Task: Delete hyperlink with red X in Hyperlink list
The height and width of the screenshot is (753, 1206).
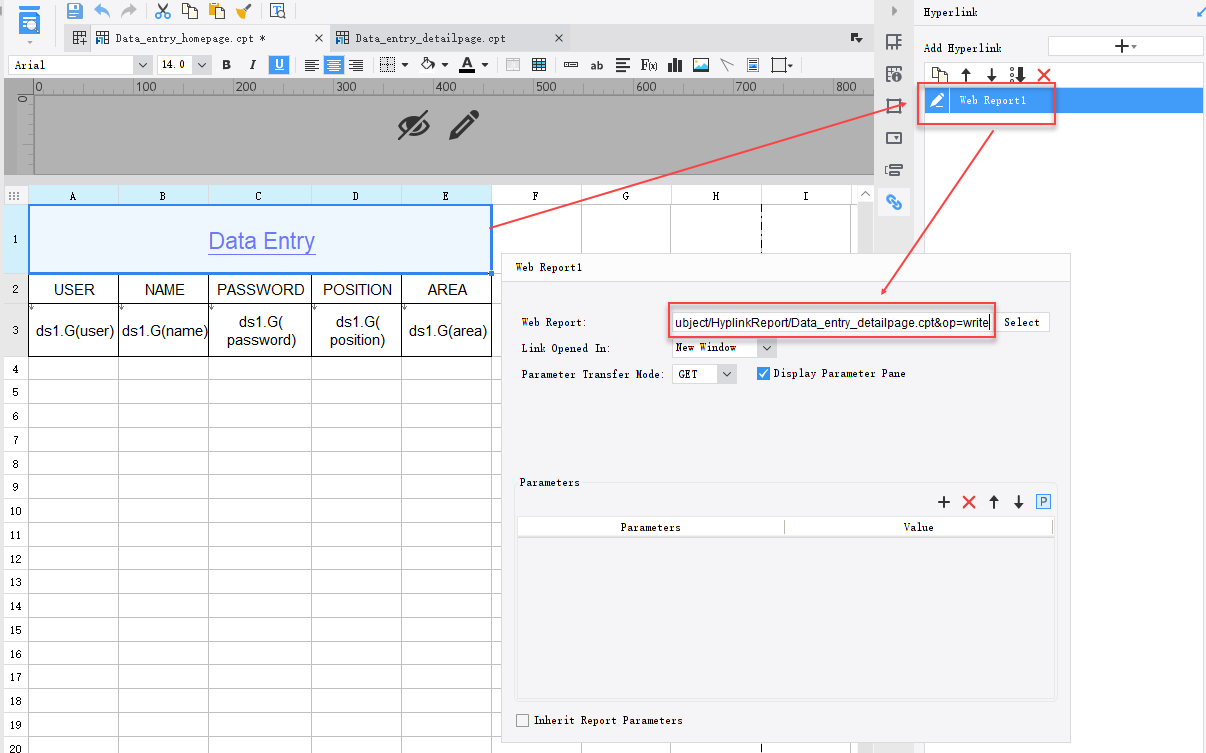Action: click(x=1044, y=75)
